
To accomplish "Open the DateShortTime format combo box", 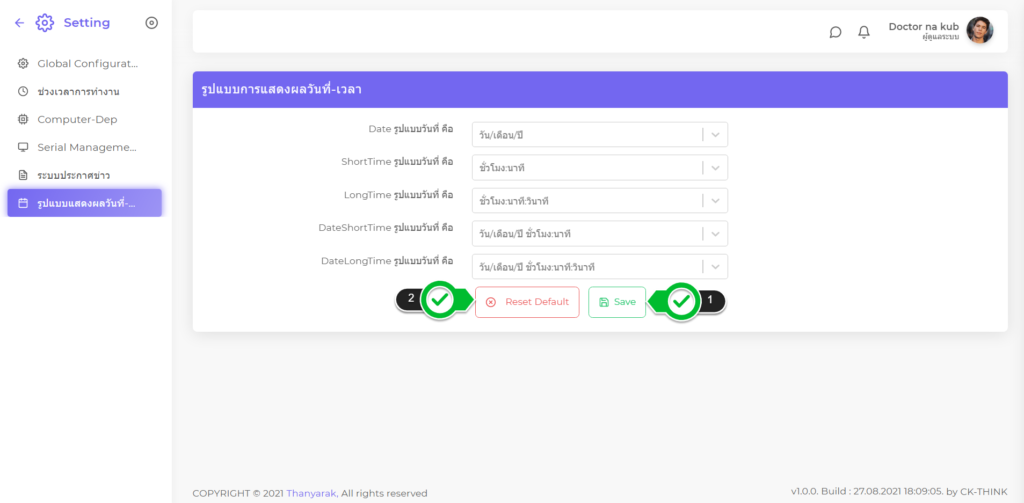I will pos(599,234).
